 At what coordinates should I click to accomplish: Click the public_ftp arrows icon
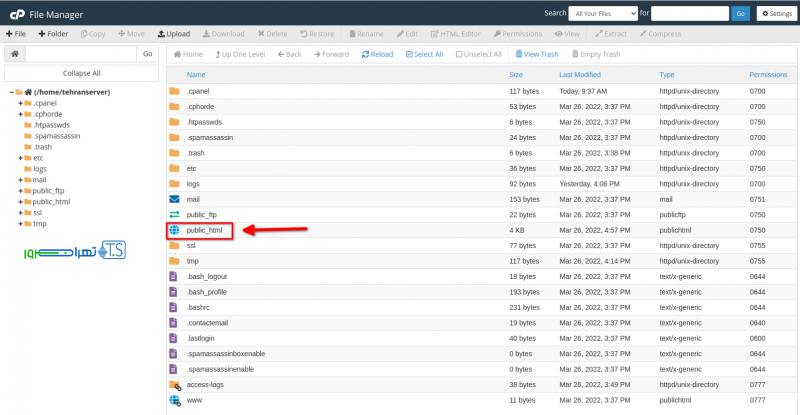tap(175, 215)
